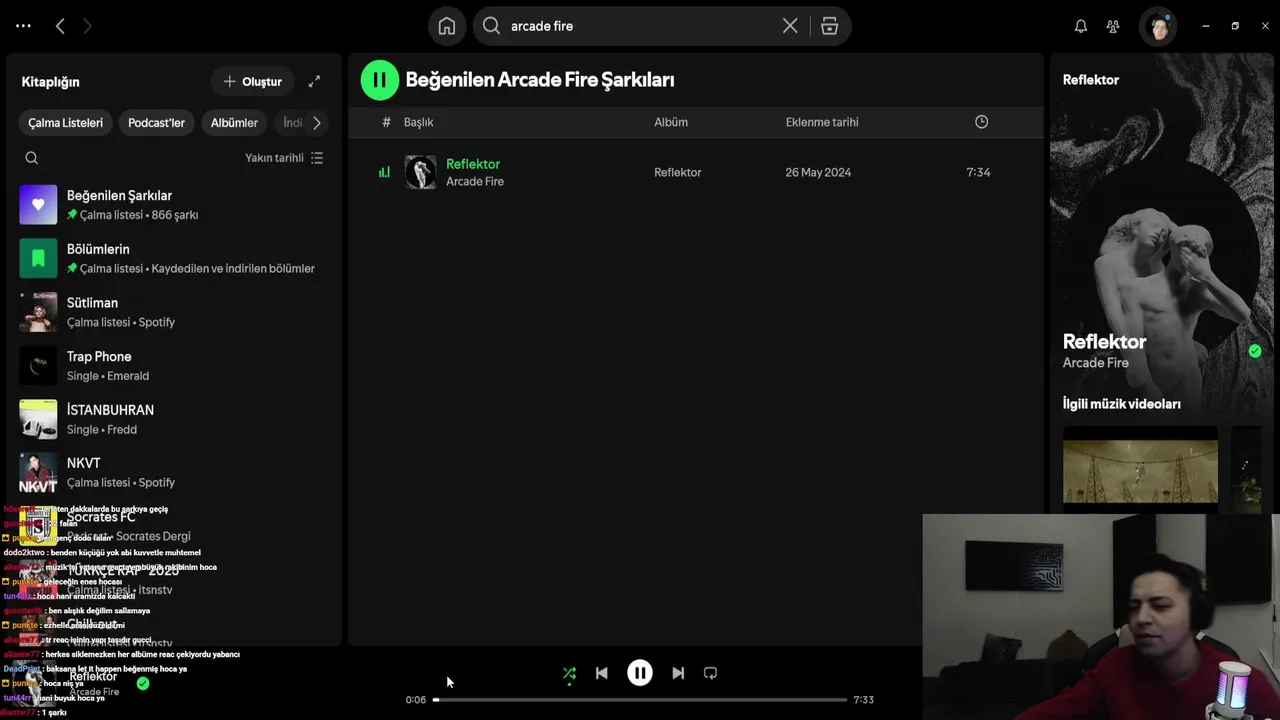Skip to the previous track
This screenshot has width=1280, height=720.
point(601,673)
